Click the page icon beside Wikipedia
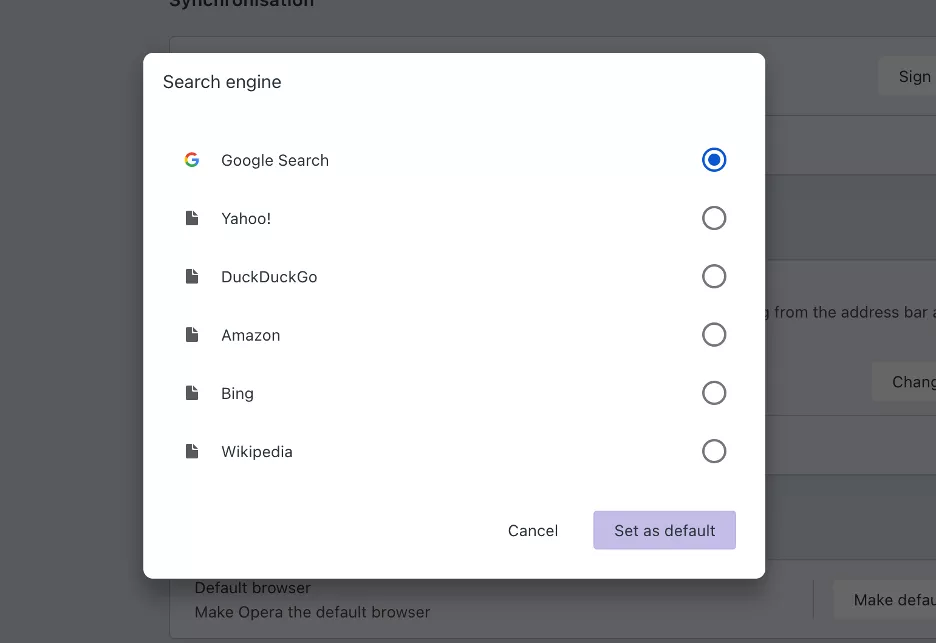The image size is (936, 644). [x=192, y=451]
